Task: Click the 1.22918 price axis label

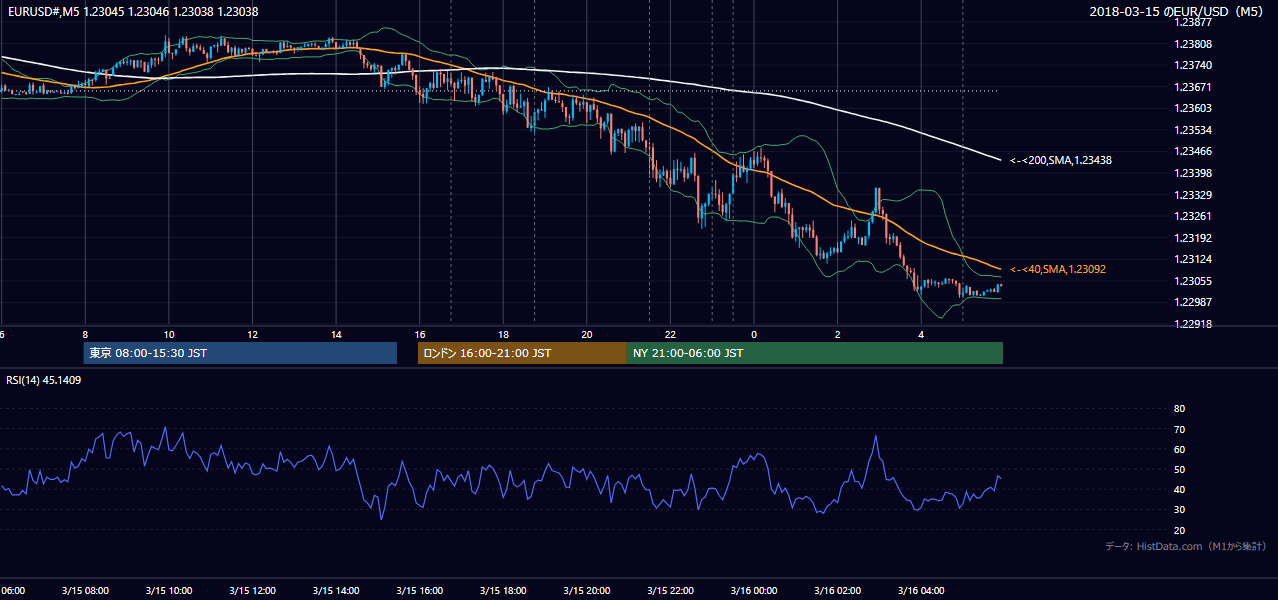Action: point(1193,324)
